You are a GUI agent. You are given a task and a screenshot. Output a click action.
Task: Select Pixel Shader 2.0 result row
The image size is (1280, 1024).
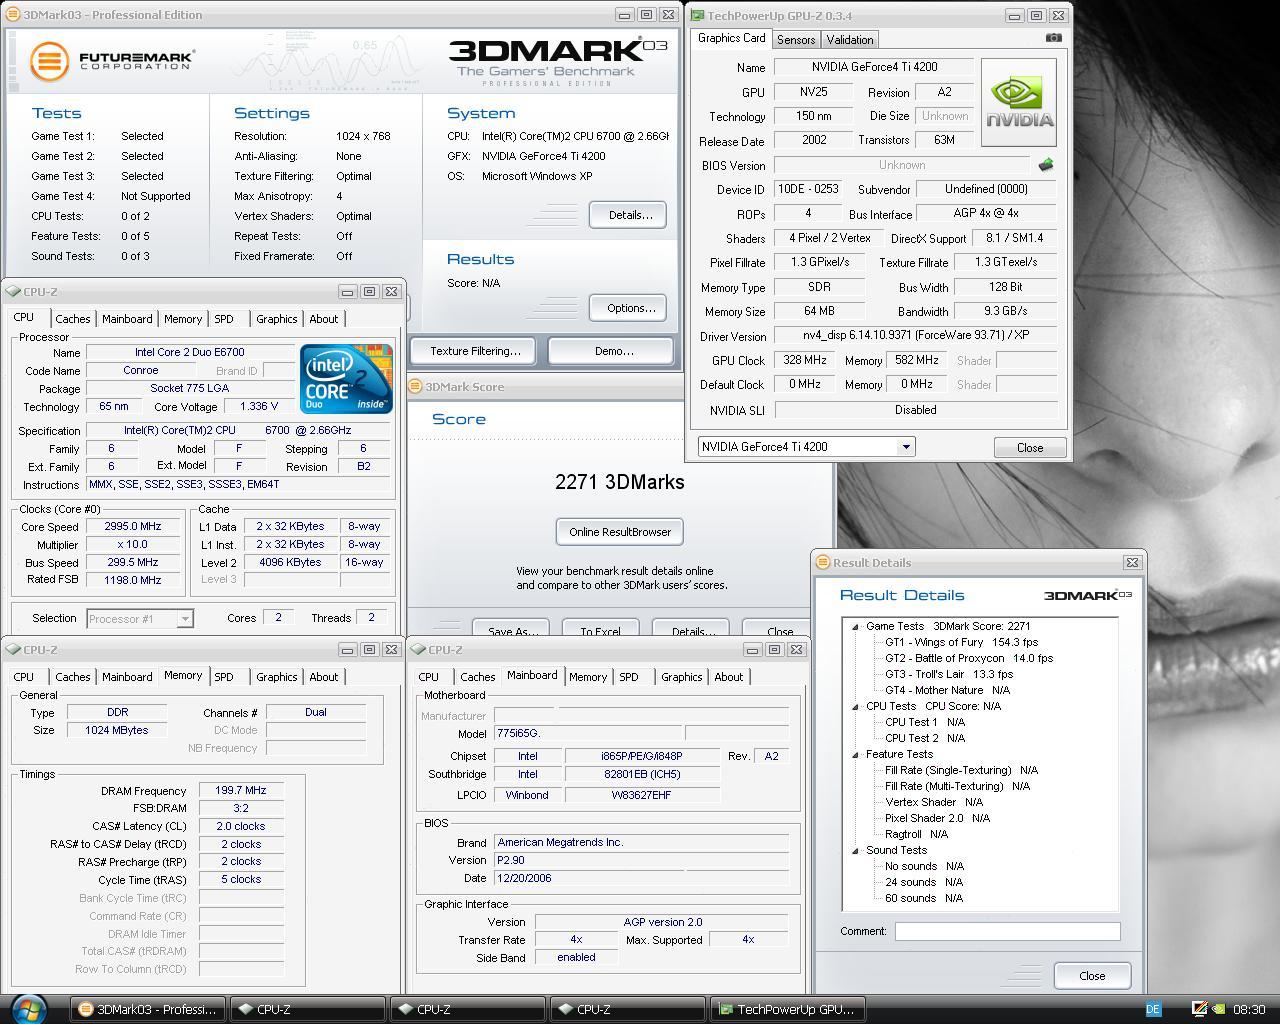[937, 819]
